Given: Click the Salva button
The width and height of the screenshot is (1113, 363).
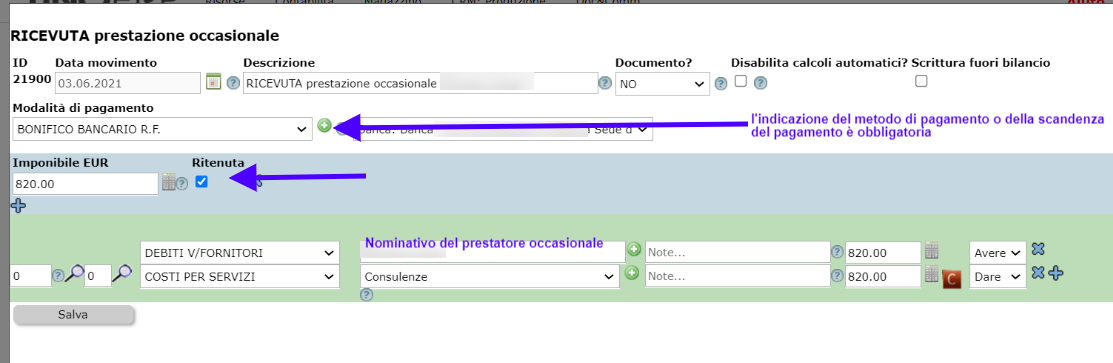Looking at the screenshot, I should tap(73, 315).
